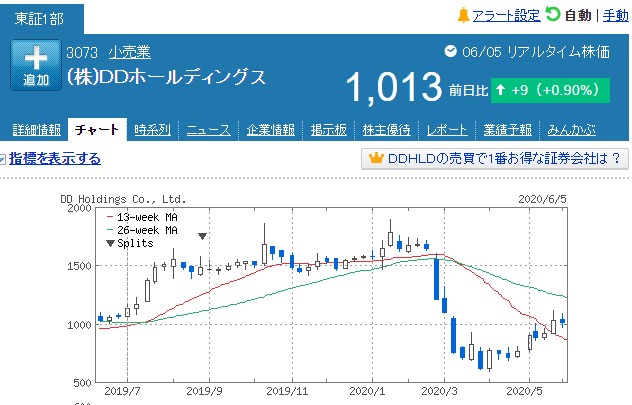Switch refresh mode to 手動

(x=615, y=16)
